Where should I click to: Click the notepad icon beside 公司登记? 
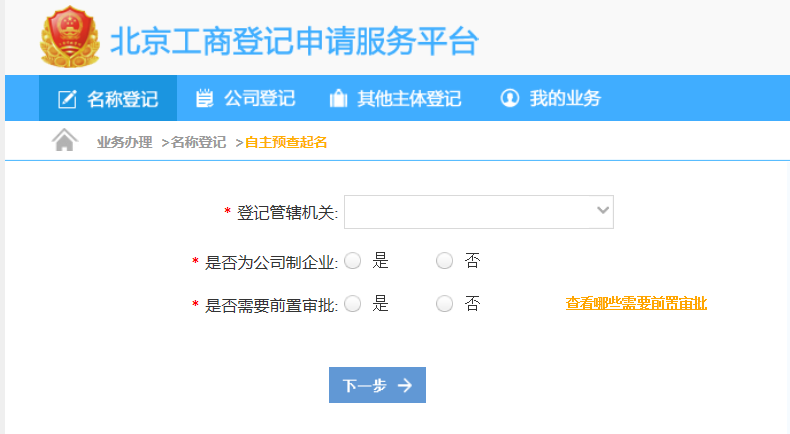(x=205, y=98)
